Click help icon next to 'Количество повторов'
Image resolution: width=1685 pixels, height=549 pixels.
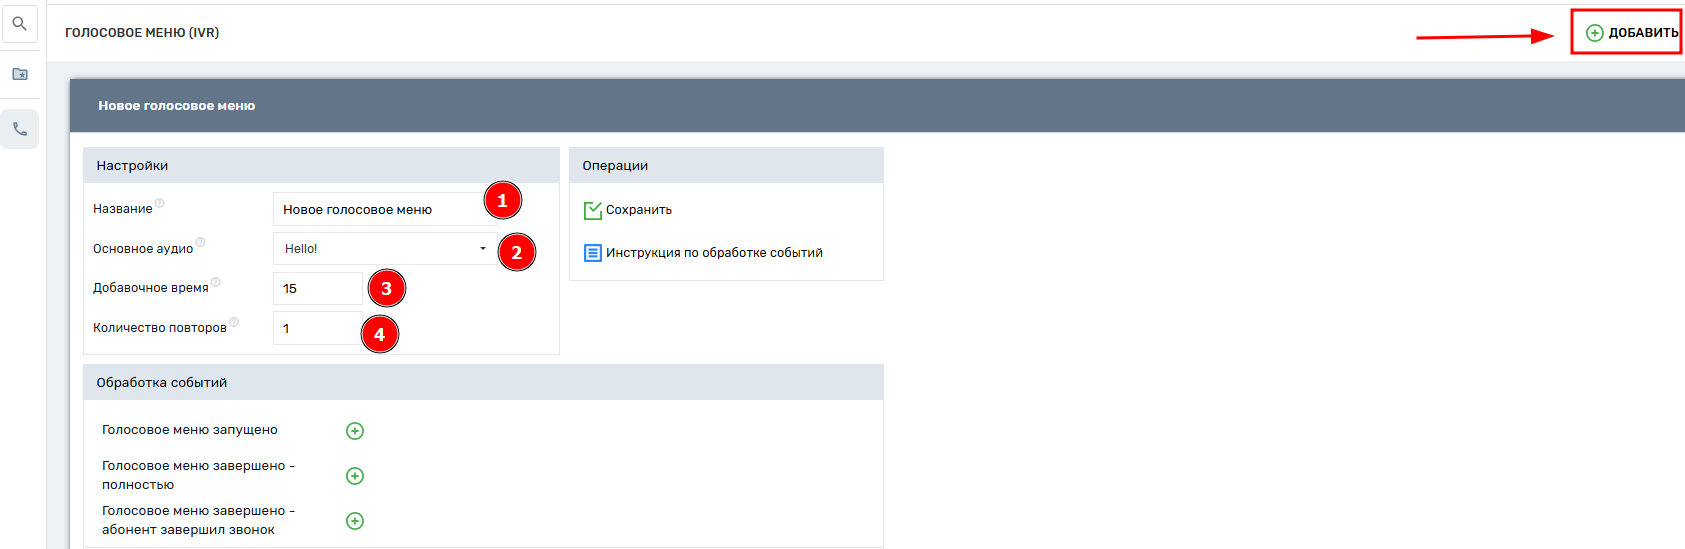click(234, 322)
